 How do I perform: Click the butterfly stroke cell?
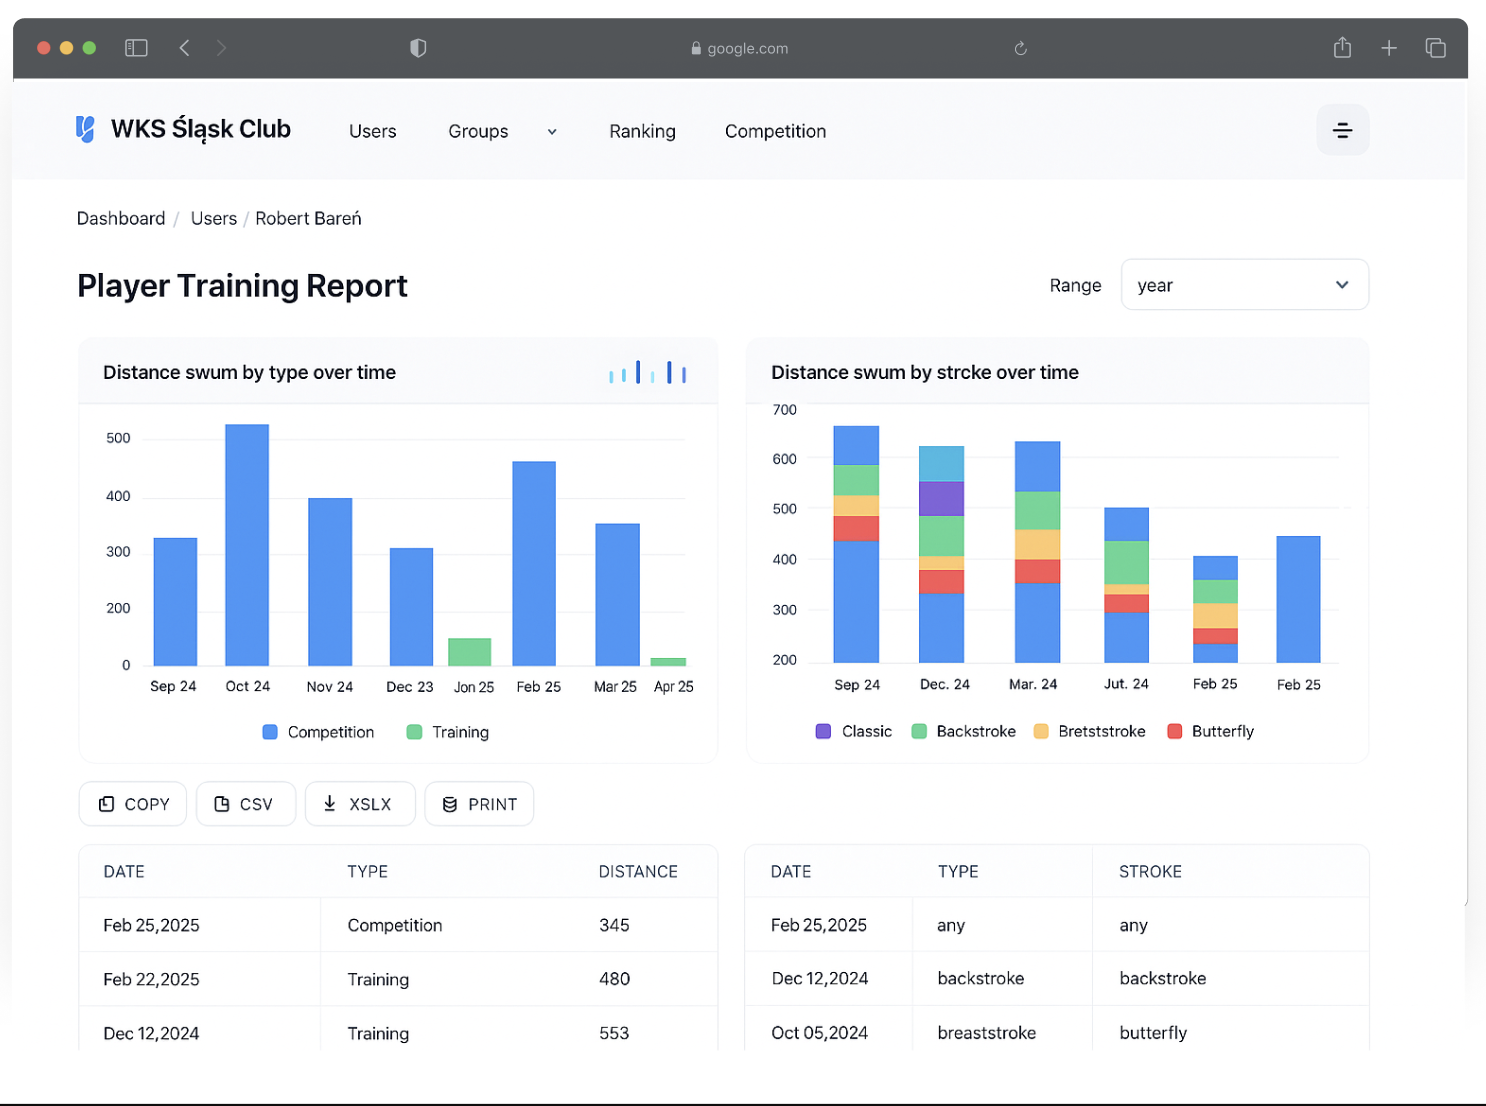1153,1032
